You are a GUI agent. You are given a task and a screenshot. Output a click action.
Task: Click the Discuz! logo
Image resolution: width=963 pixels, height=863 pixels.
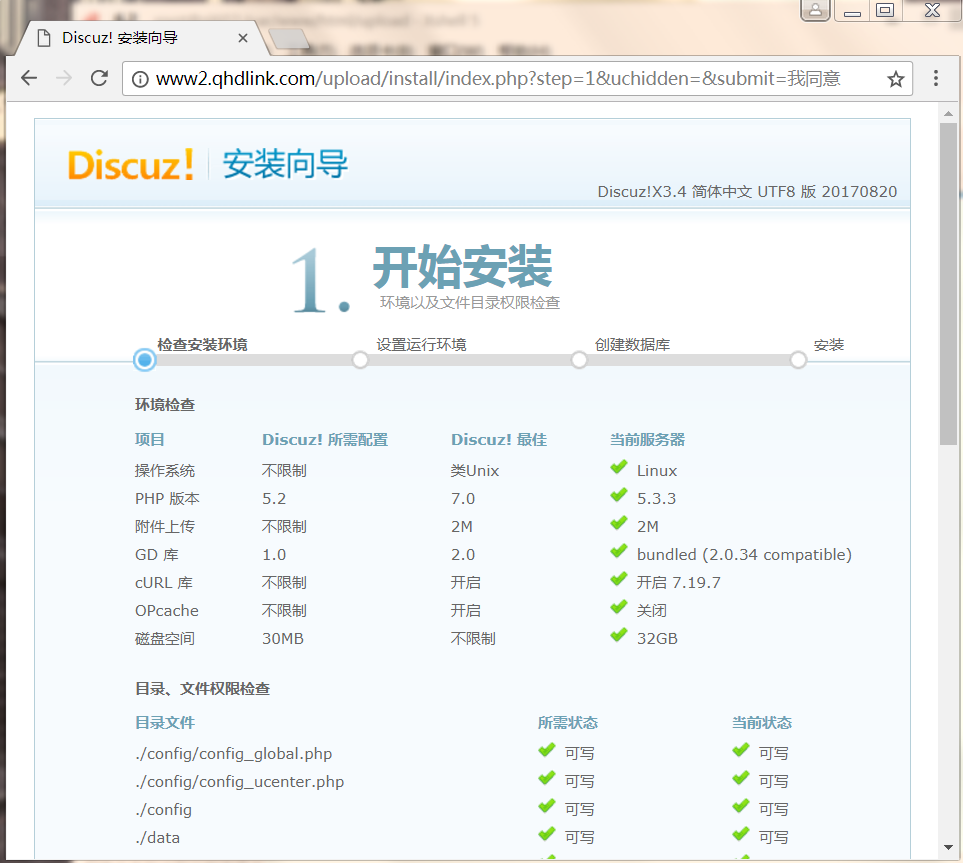pos(130,165)
